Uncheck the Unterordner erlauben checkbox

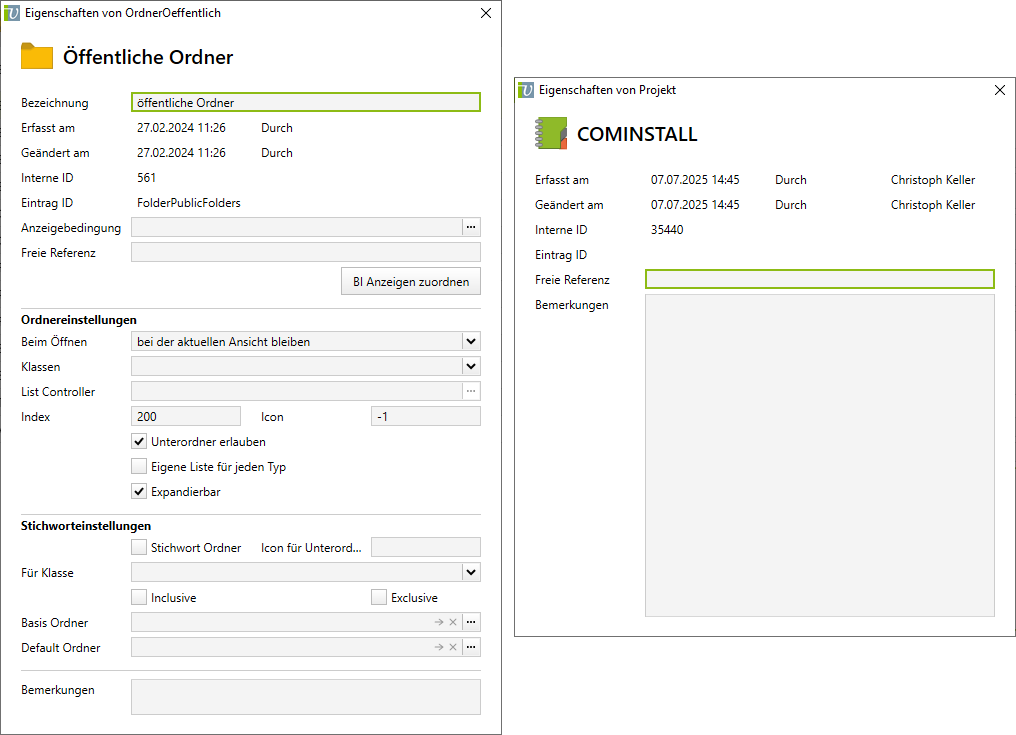pyautogui.click(x=140, y=441)
